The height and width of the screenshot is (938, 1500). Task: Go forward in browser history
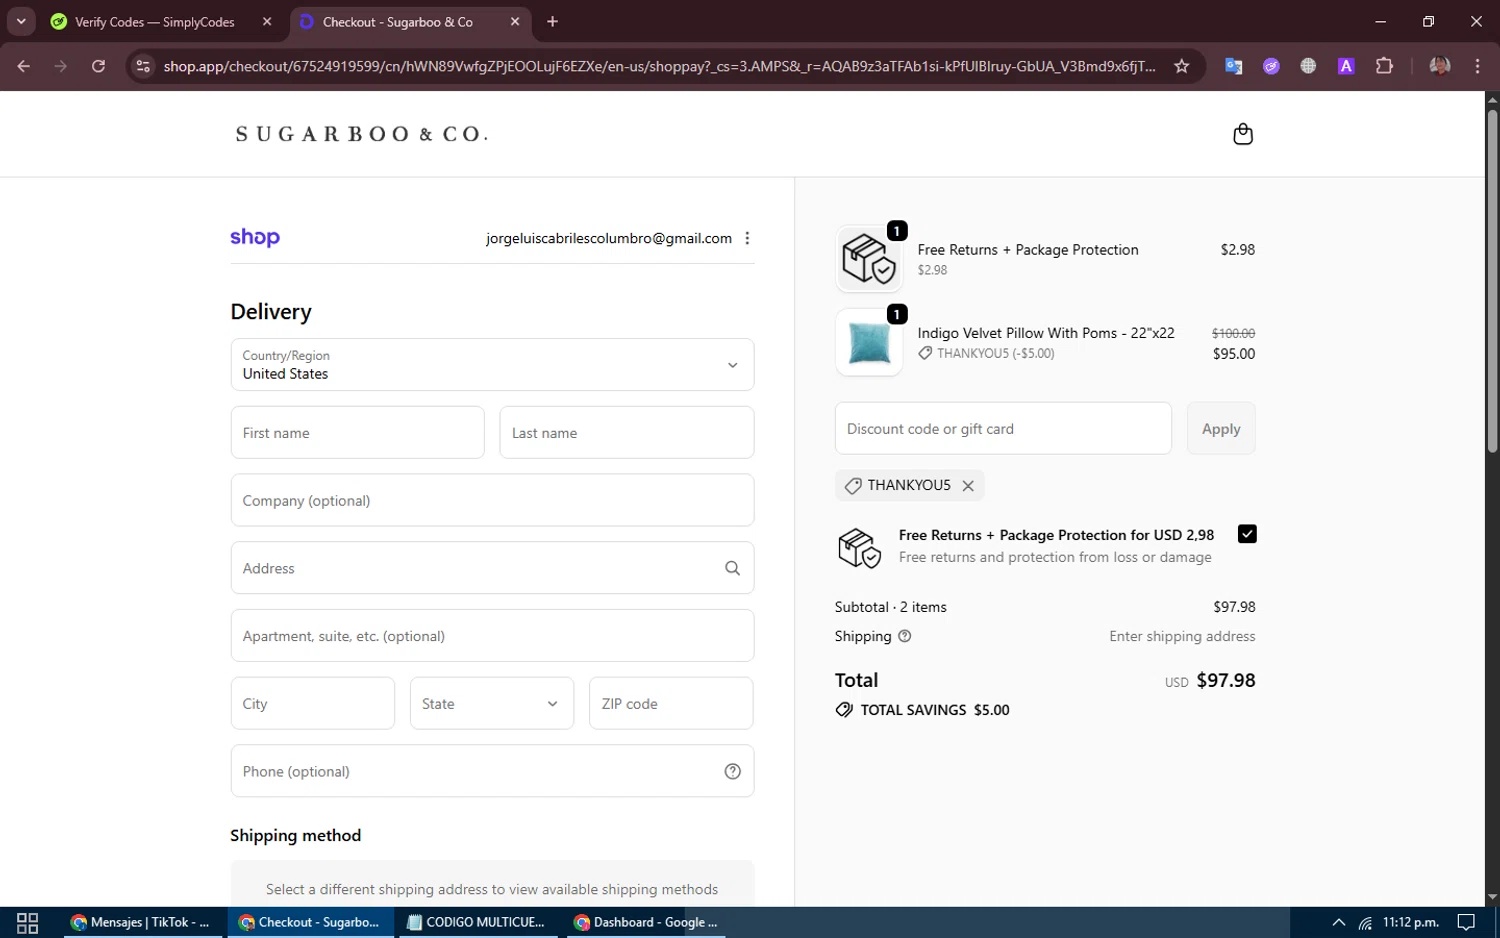click(x=61, y=66)
